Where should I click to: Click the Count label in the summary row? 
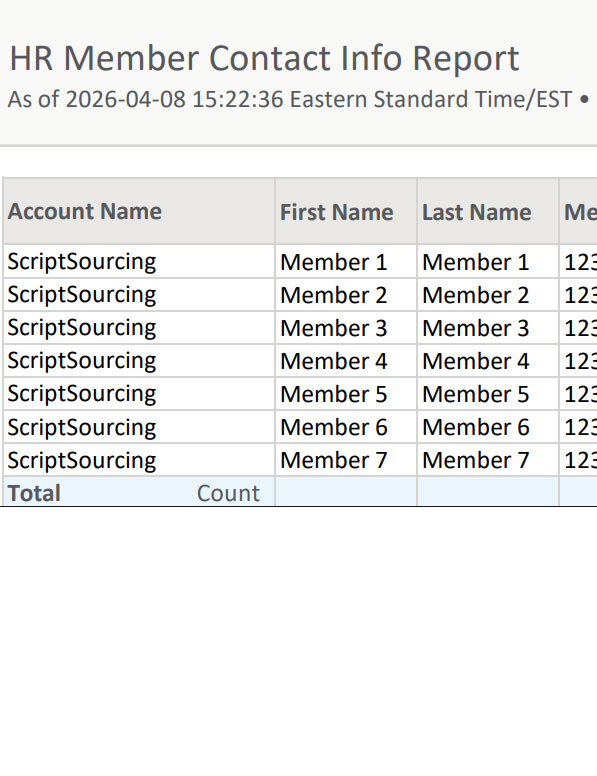pyautogui.click(x=228, y=493)
